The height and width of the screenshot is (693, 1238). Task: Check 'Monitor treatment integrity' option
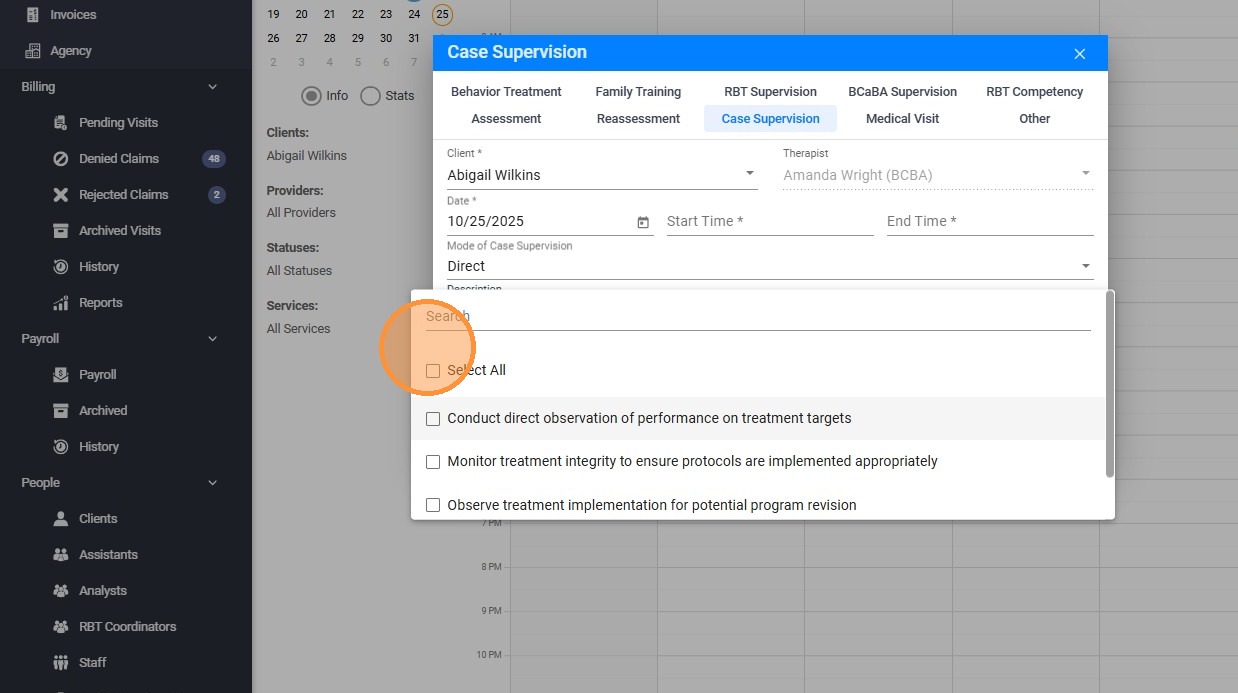(x=433, y=462)
